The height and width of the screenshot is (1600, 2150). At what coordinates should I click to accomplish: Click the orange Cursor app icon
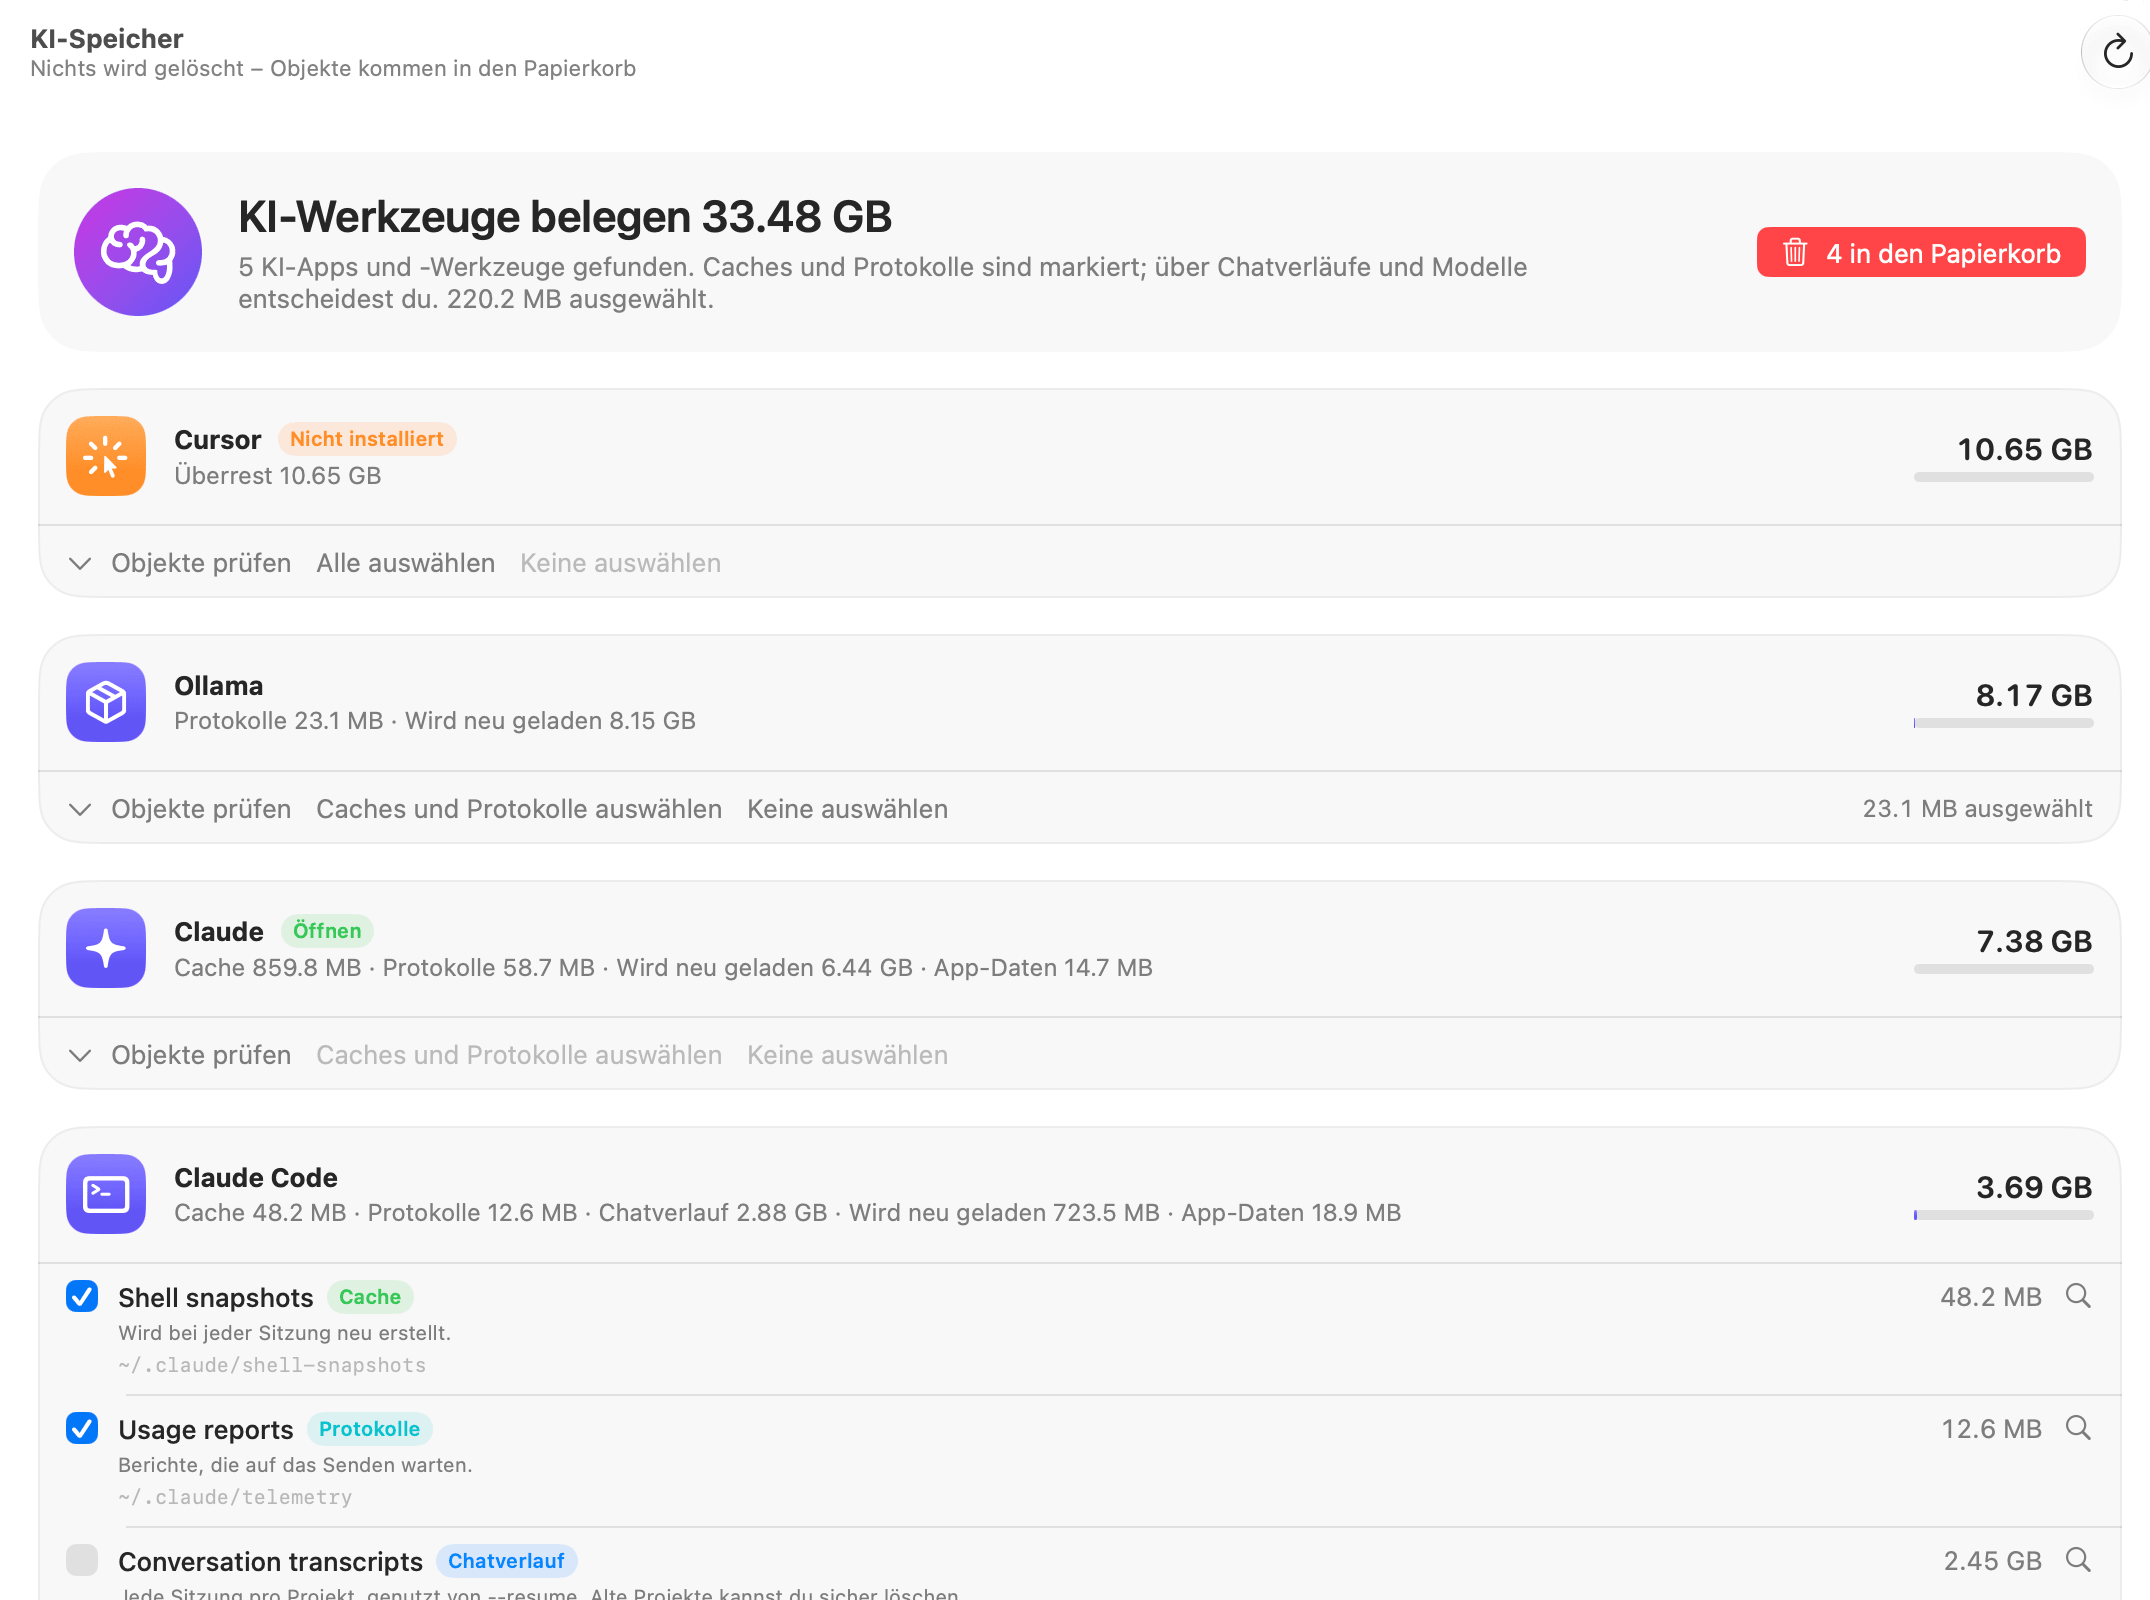[x=106, y=456]
